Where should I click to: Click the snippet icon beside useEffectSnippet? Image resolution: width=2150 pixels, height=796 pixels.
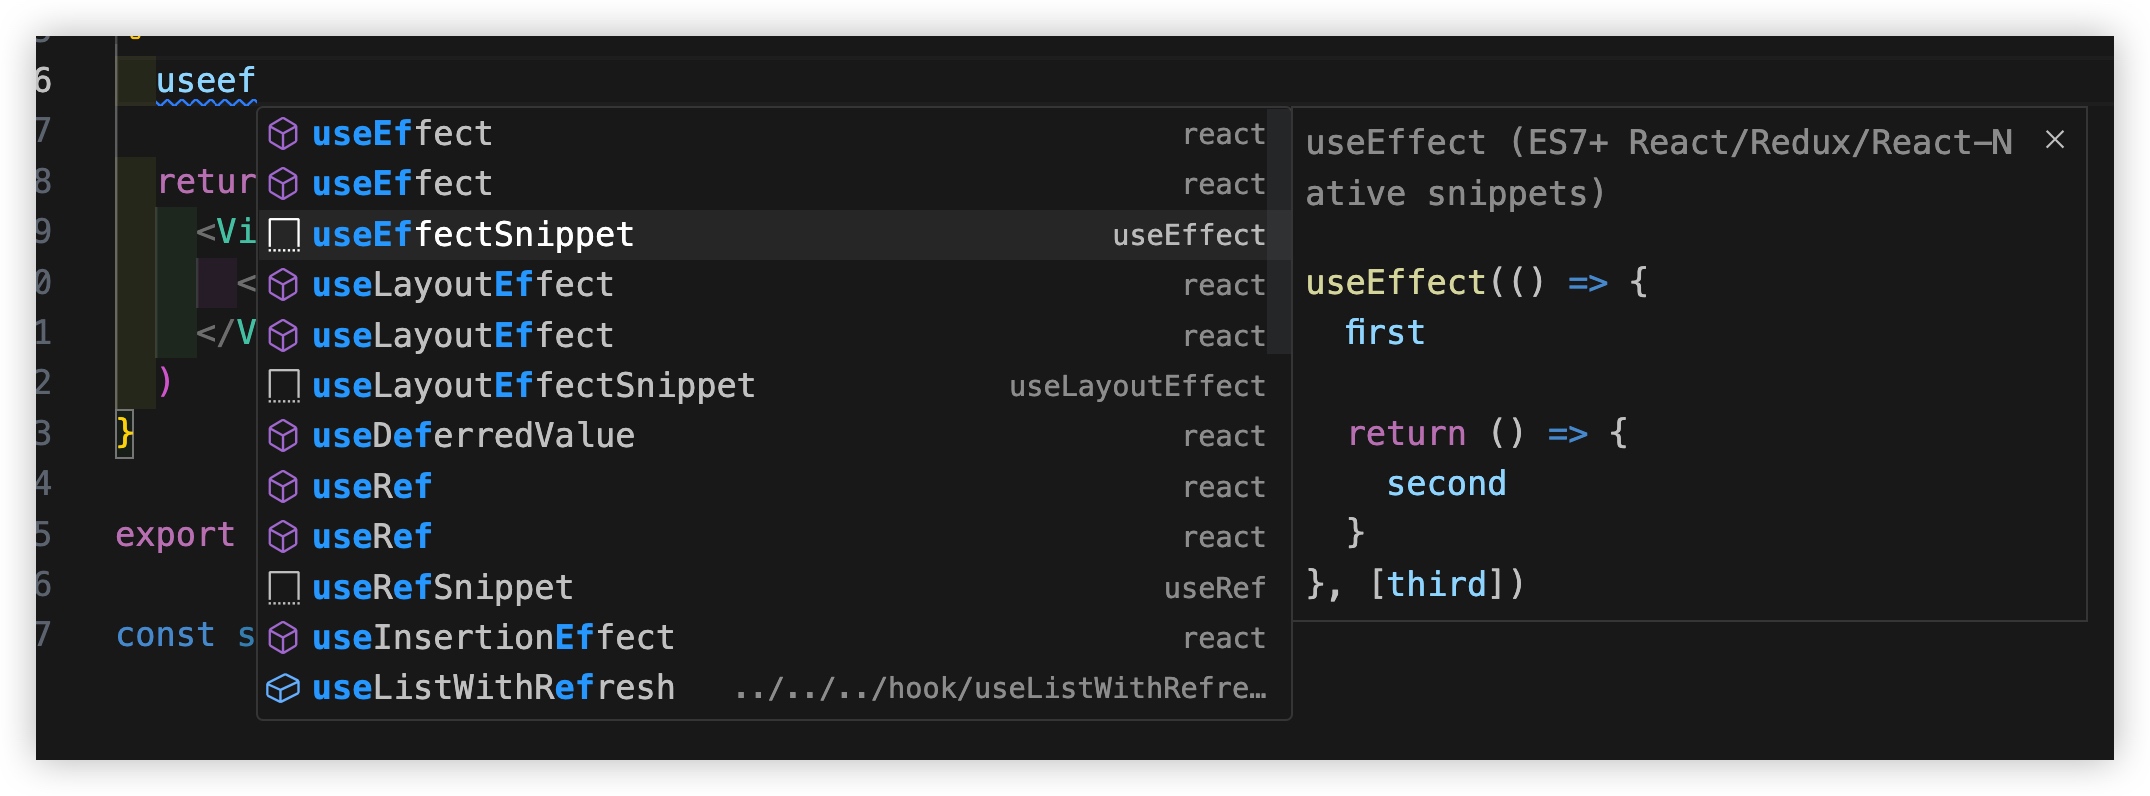pyautogui.click(x=284, y=235)
